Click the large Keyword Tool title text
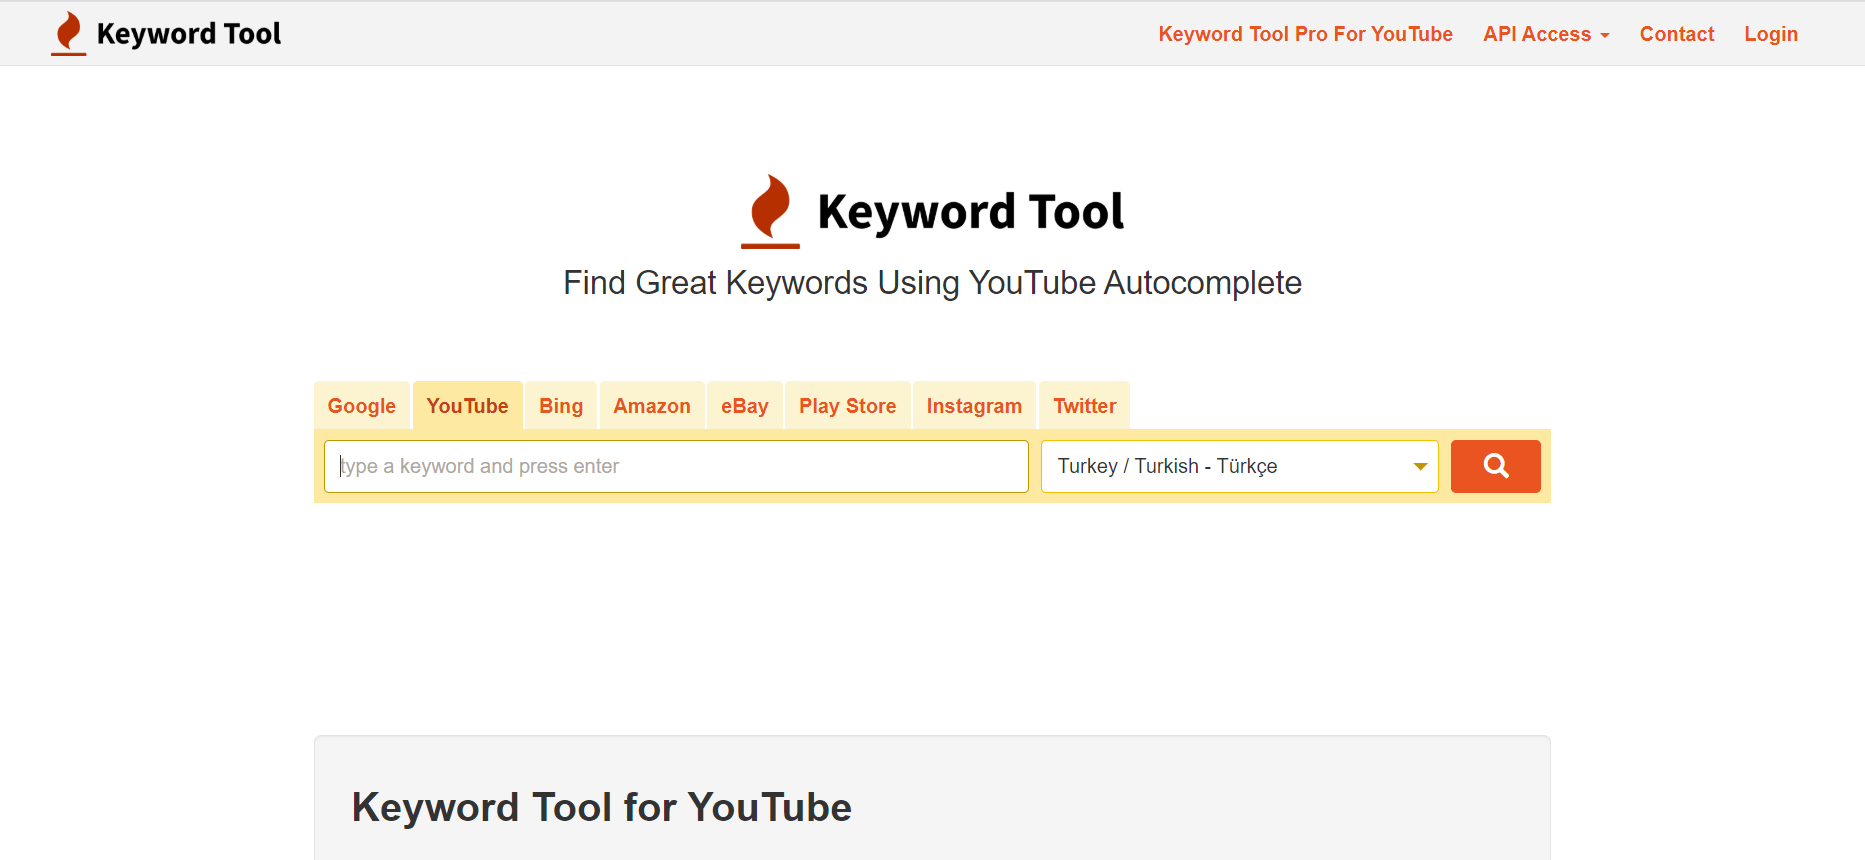The width and height of the screenshot is (1865, 860). coord(971,212)
